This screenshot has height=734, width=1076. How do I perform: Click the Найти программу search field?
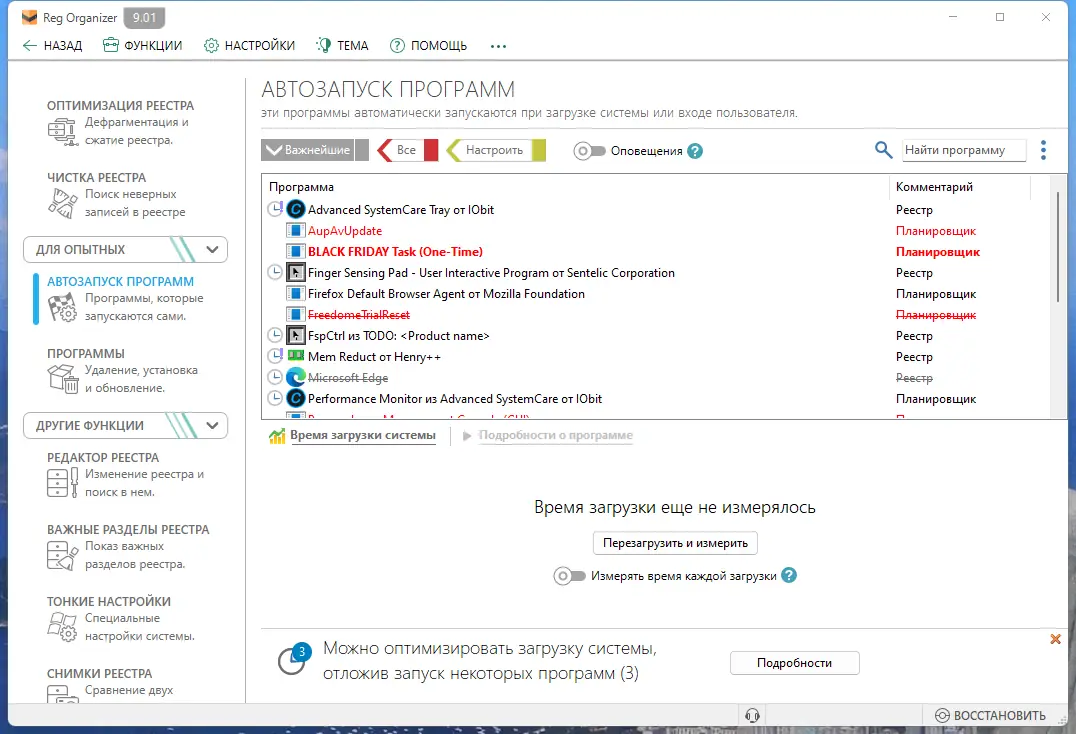coord(963,150)
